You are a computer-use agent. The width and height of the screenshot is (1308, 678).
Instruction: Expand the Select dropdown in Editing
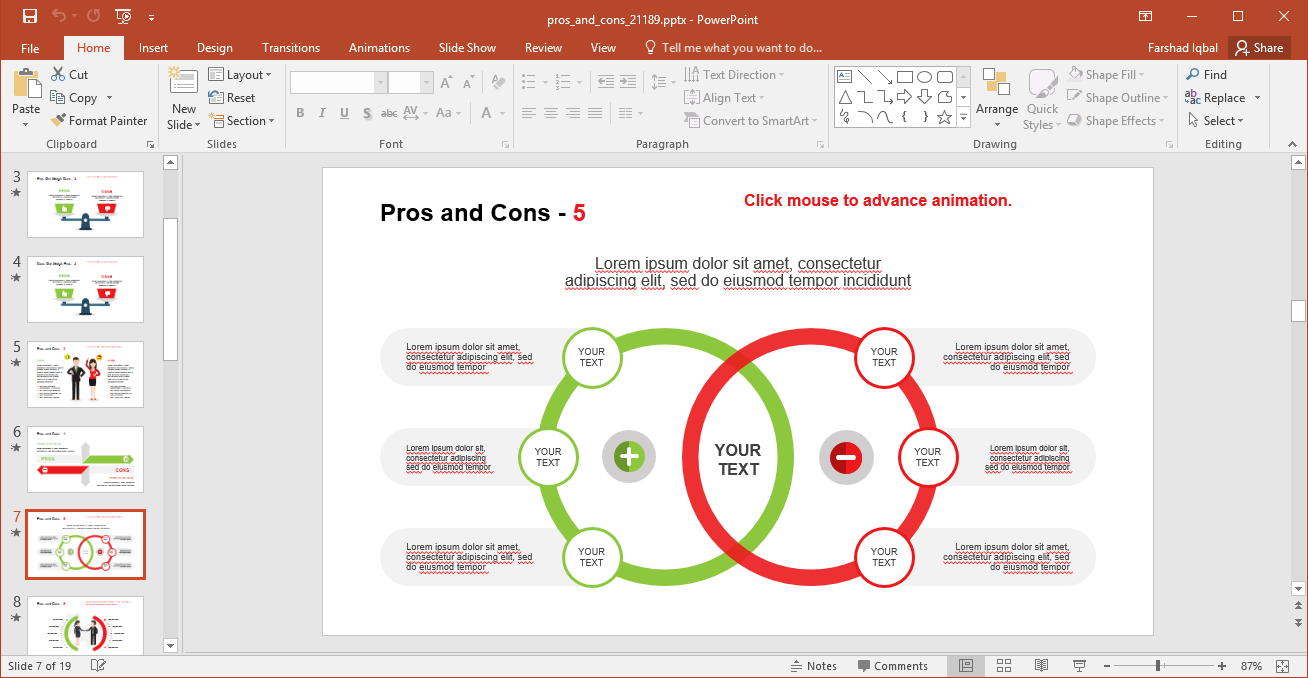1217,121
